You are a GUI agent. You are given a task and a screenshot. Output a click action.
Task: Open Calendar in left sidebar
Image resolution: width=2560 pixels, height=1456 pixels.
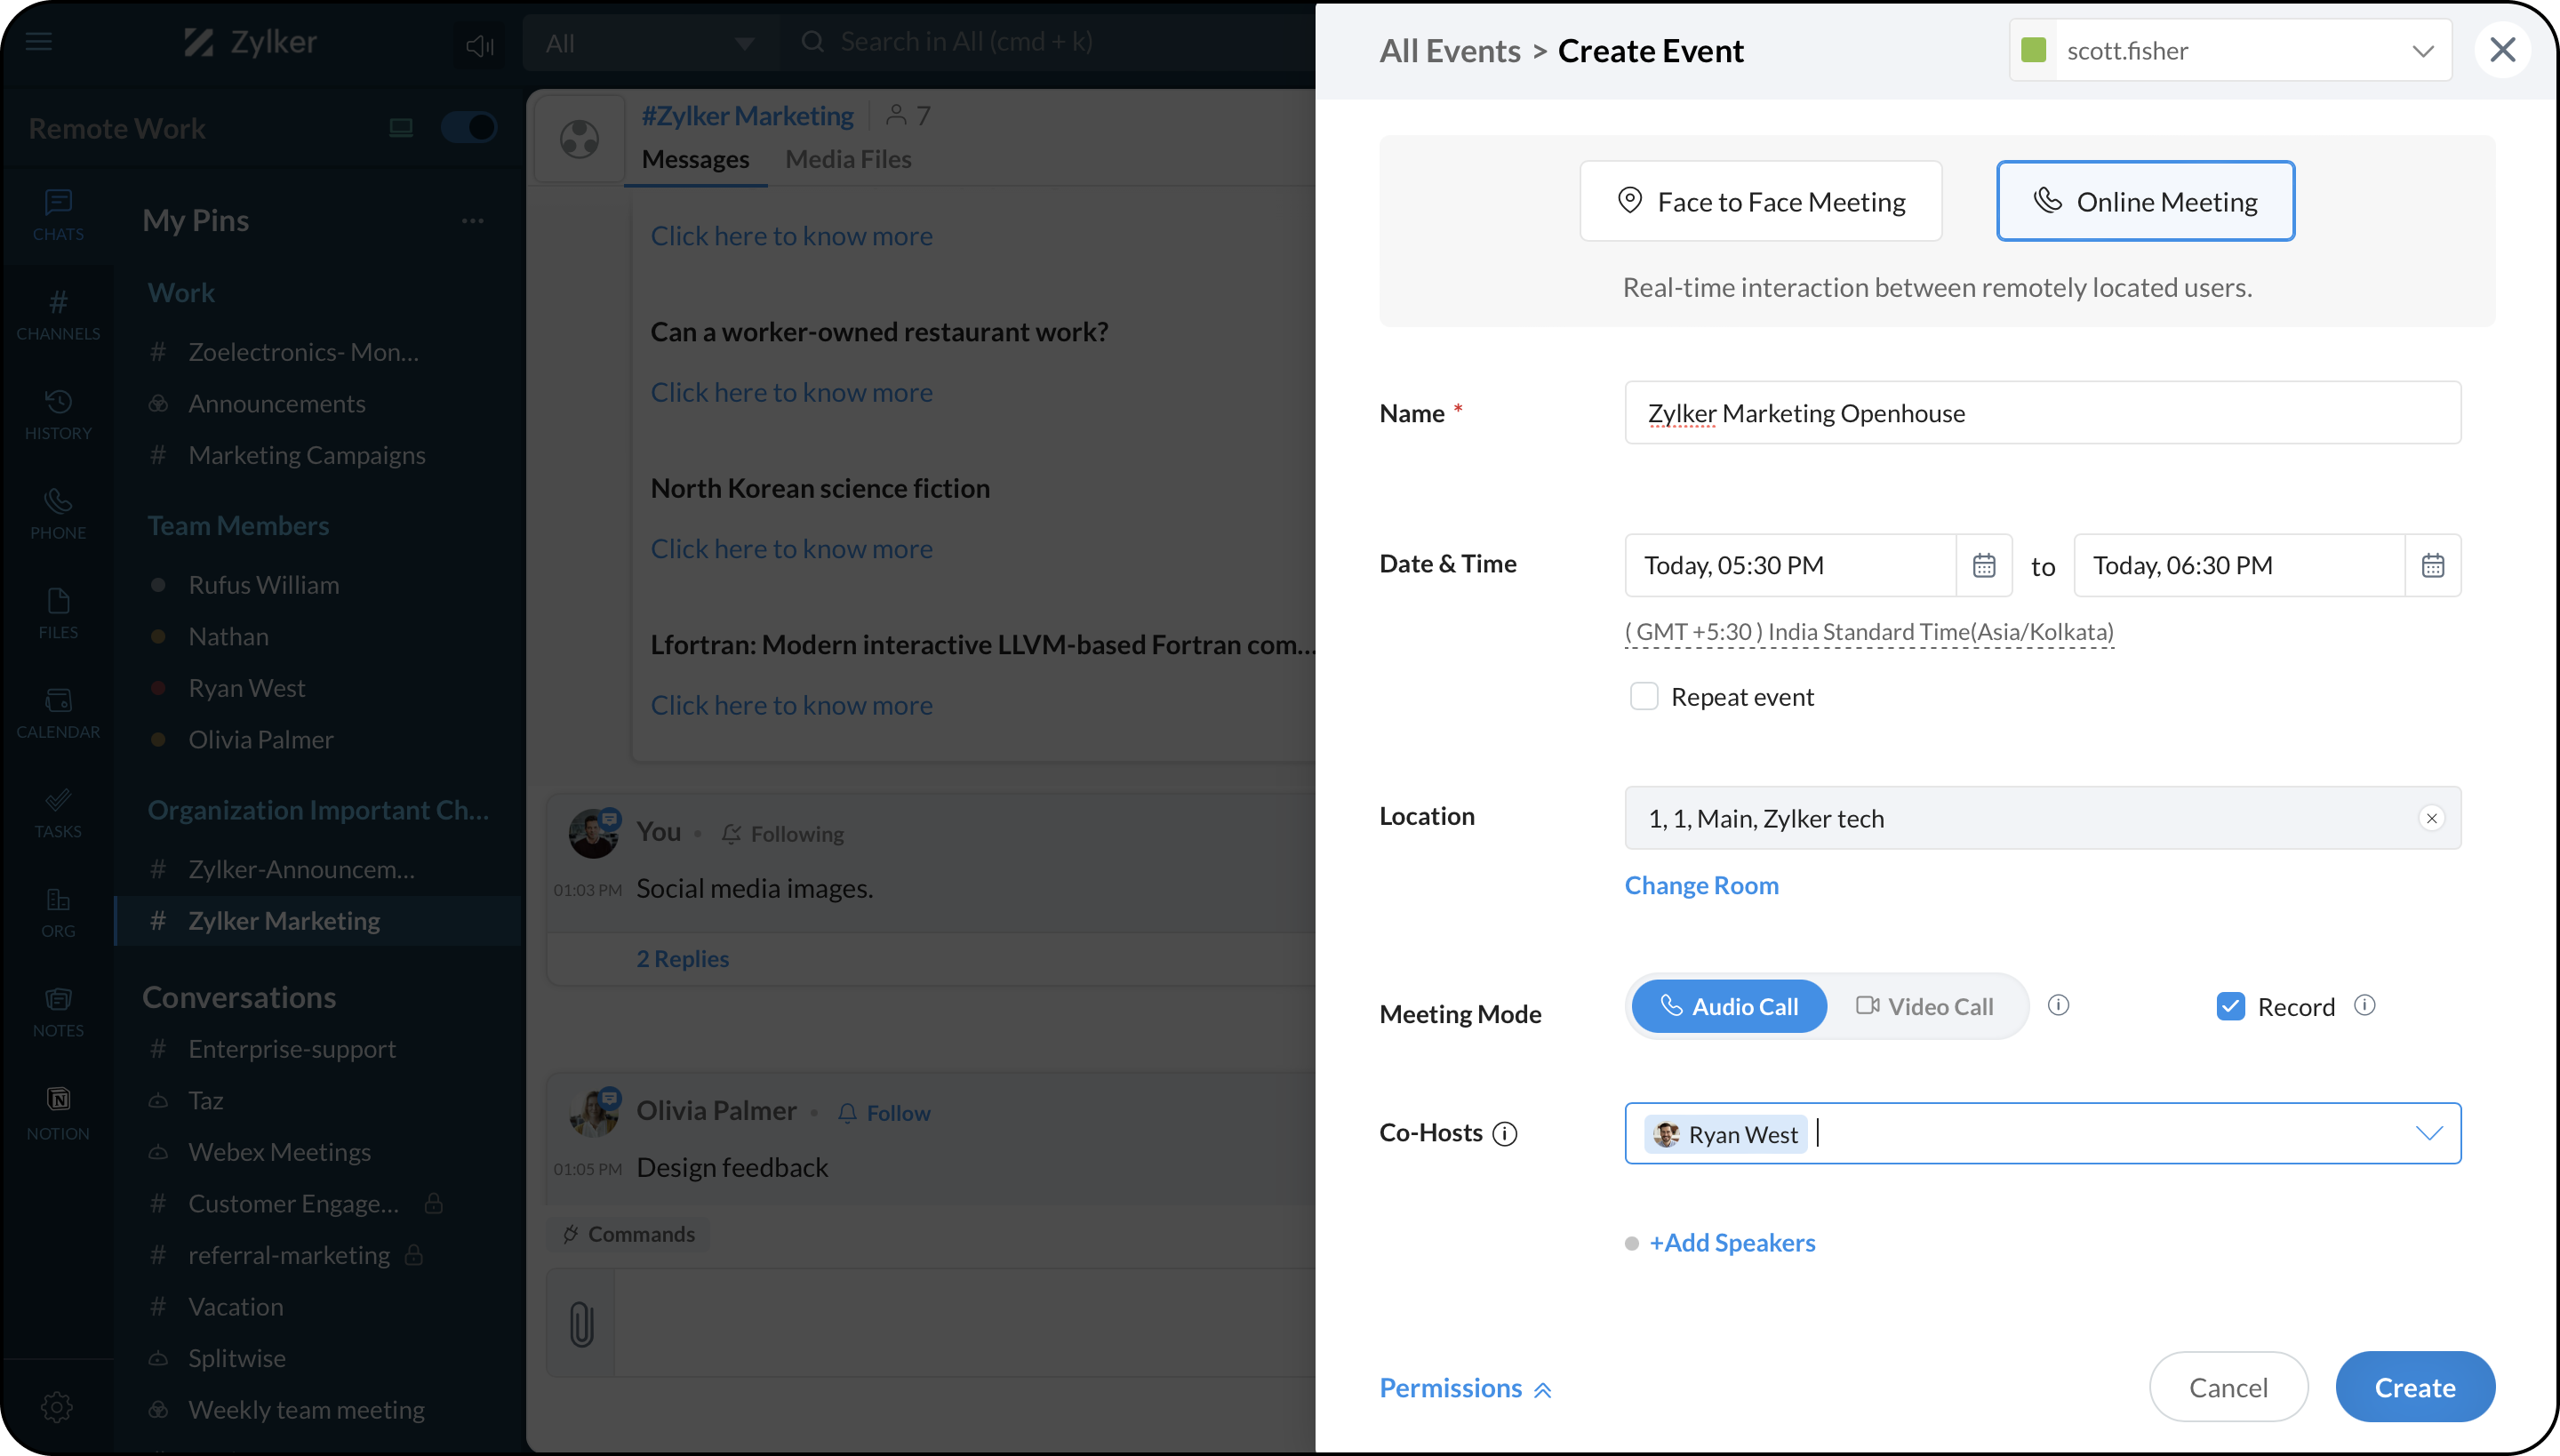(x=58, y=712)
